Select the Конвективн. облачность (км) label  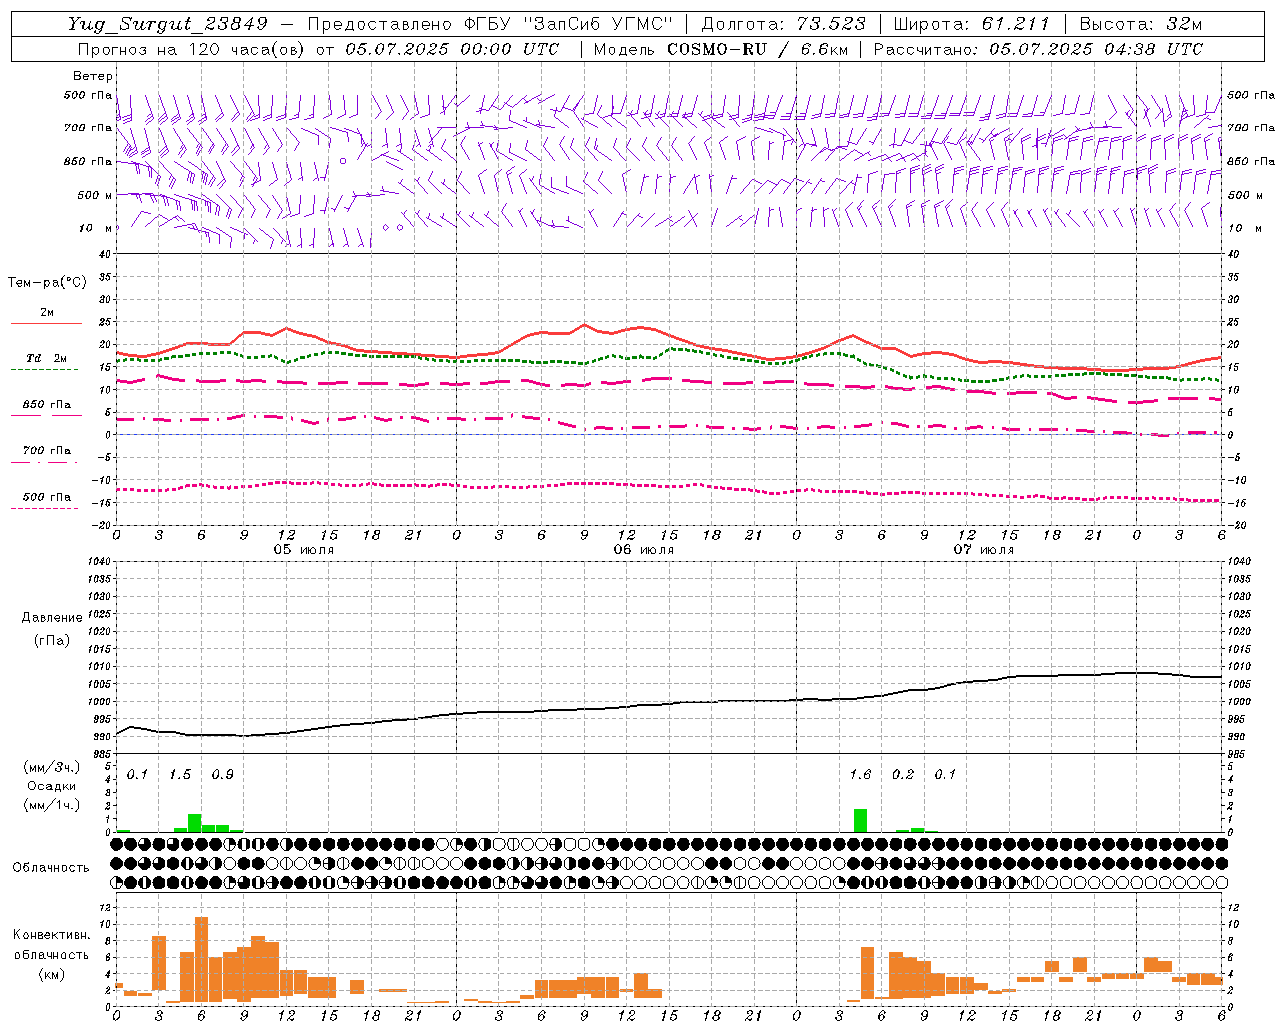(51, 954)
